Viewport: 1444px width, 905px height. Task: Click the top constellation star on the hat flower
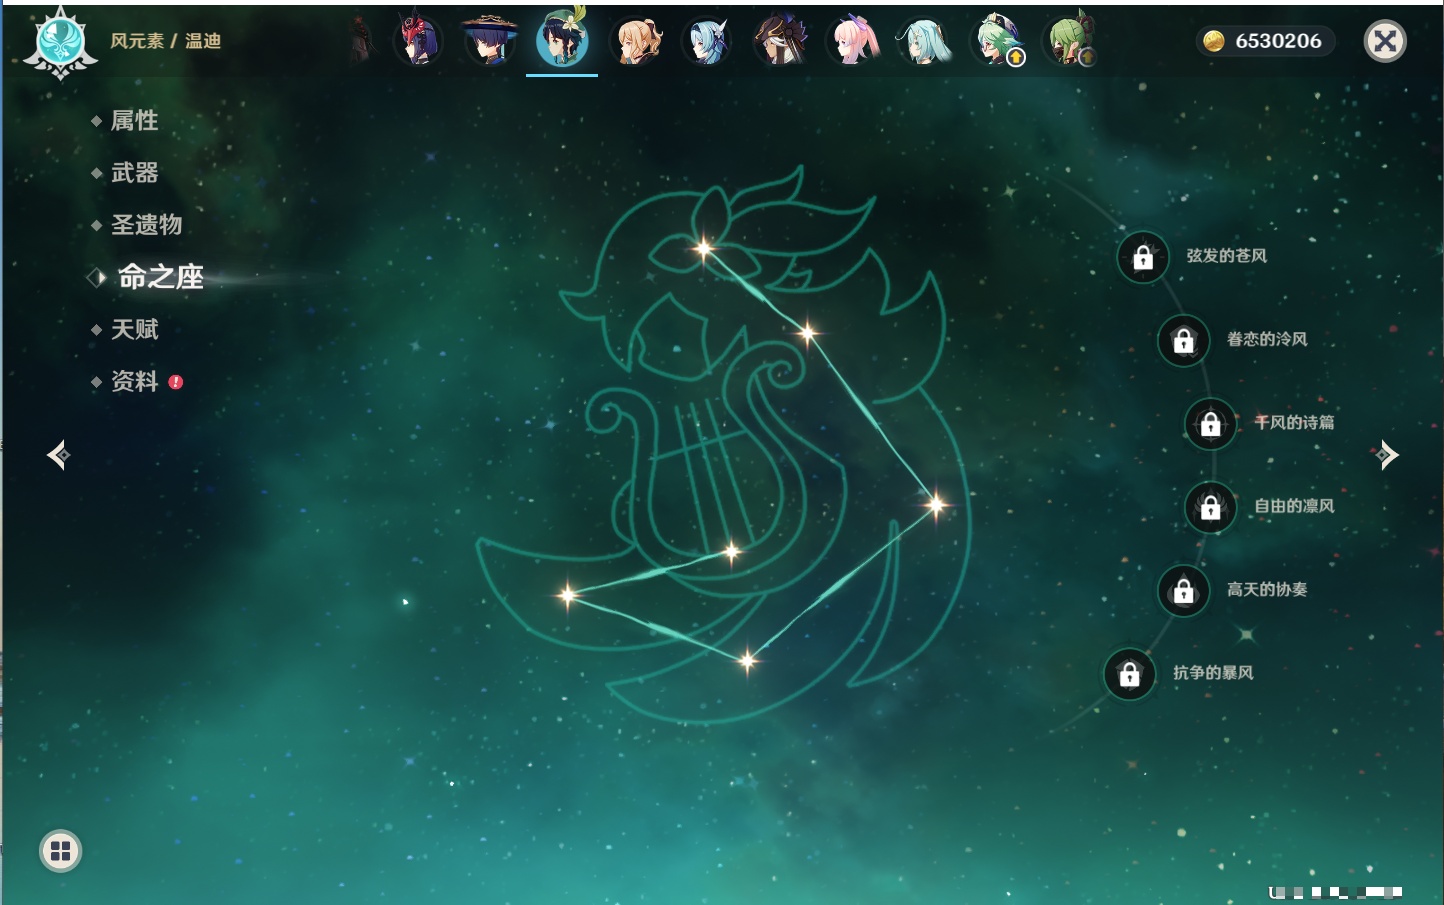click(x=704, y=248)
